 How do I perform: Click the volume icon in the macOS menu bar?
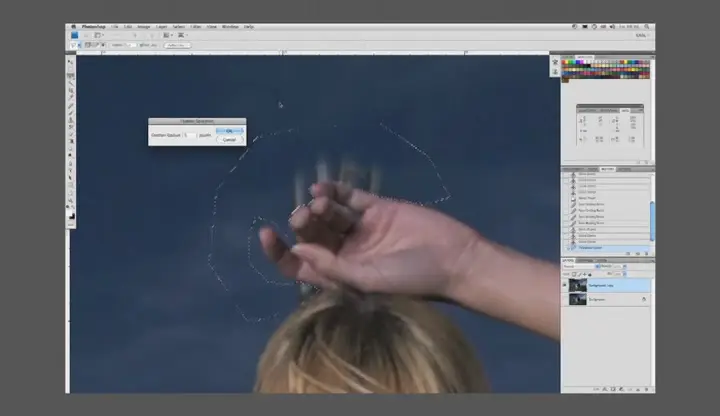pyautogui.click(x=612, y=27)
